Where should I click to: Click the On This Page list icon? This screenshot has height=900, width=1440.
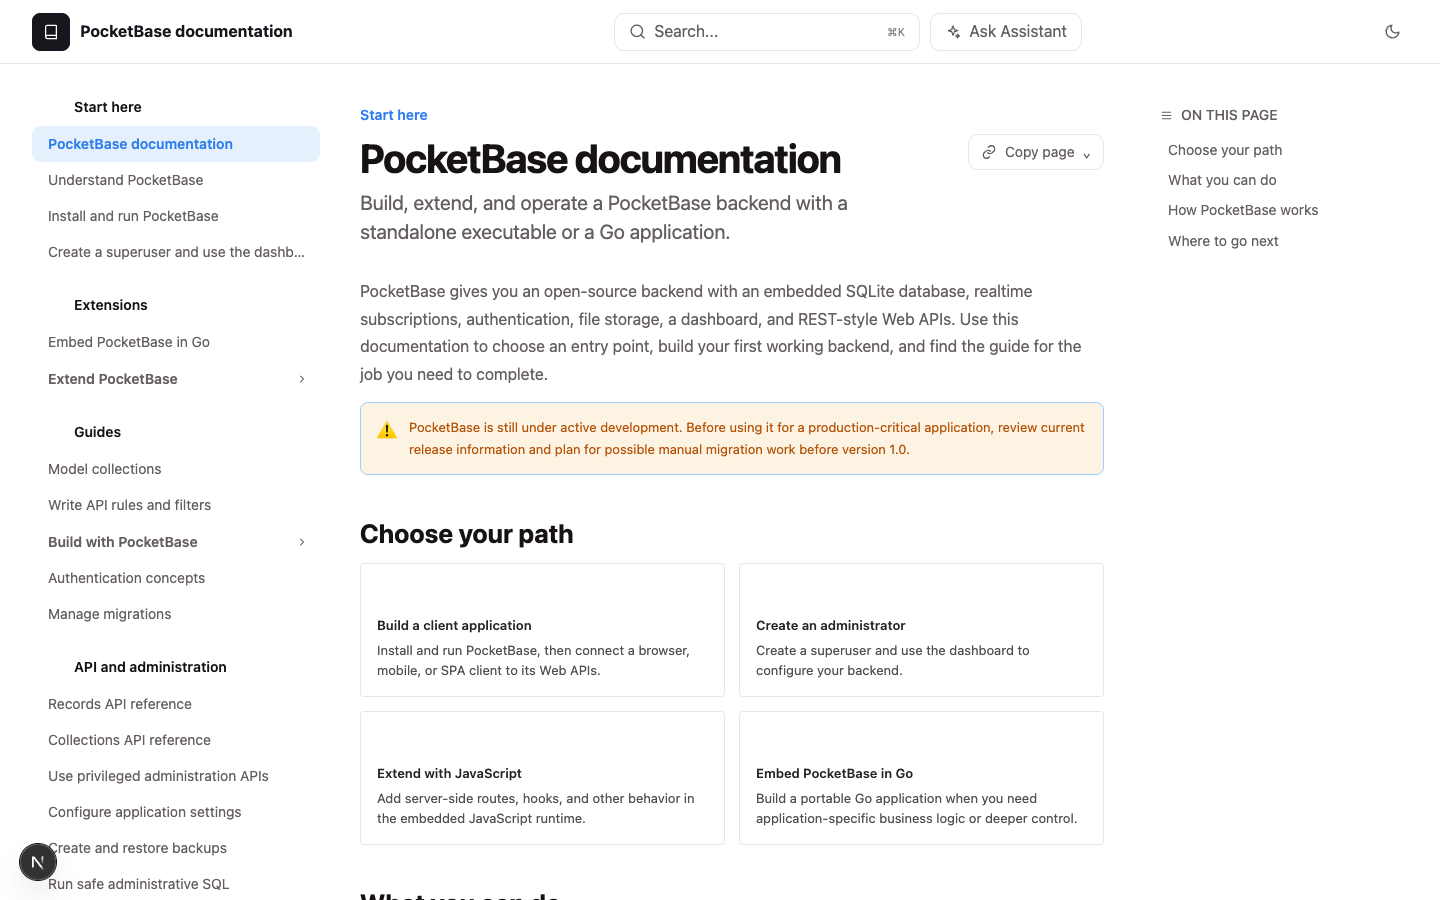coord(1166,116)
